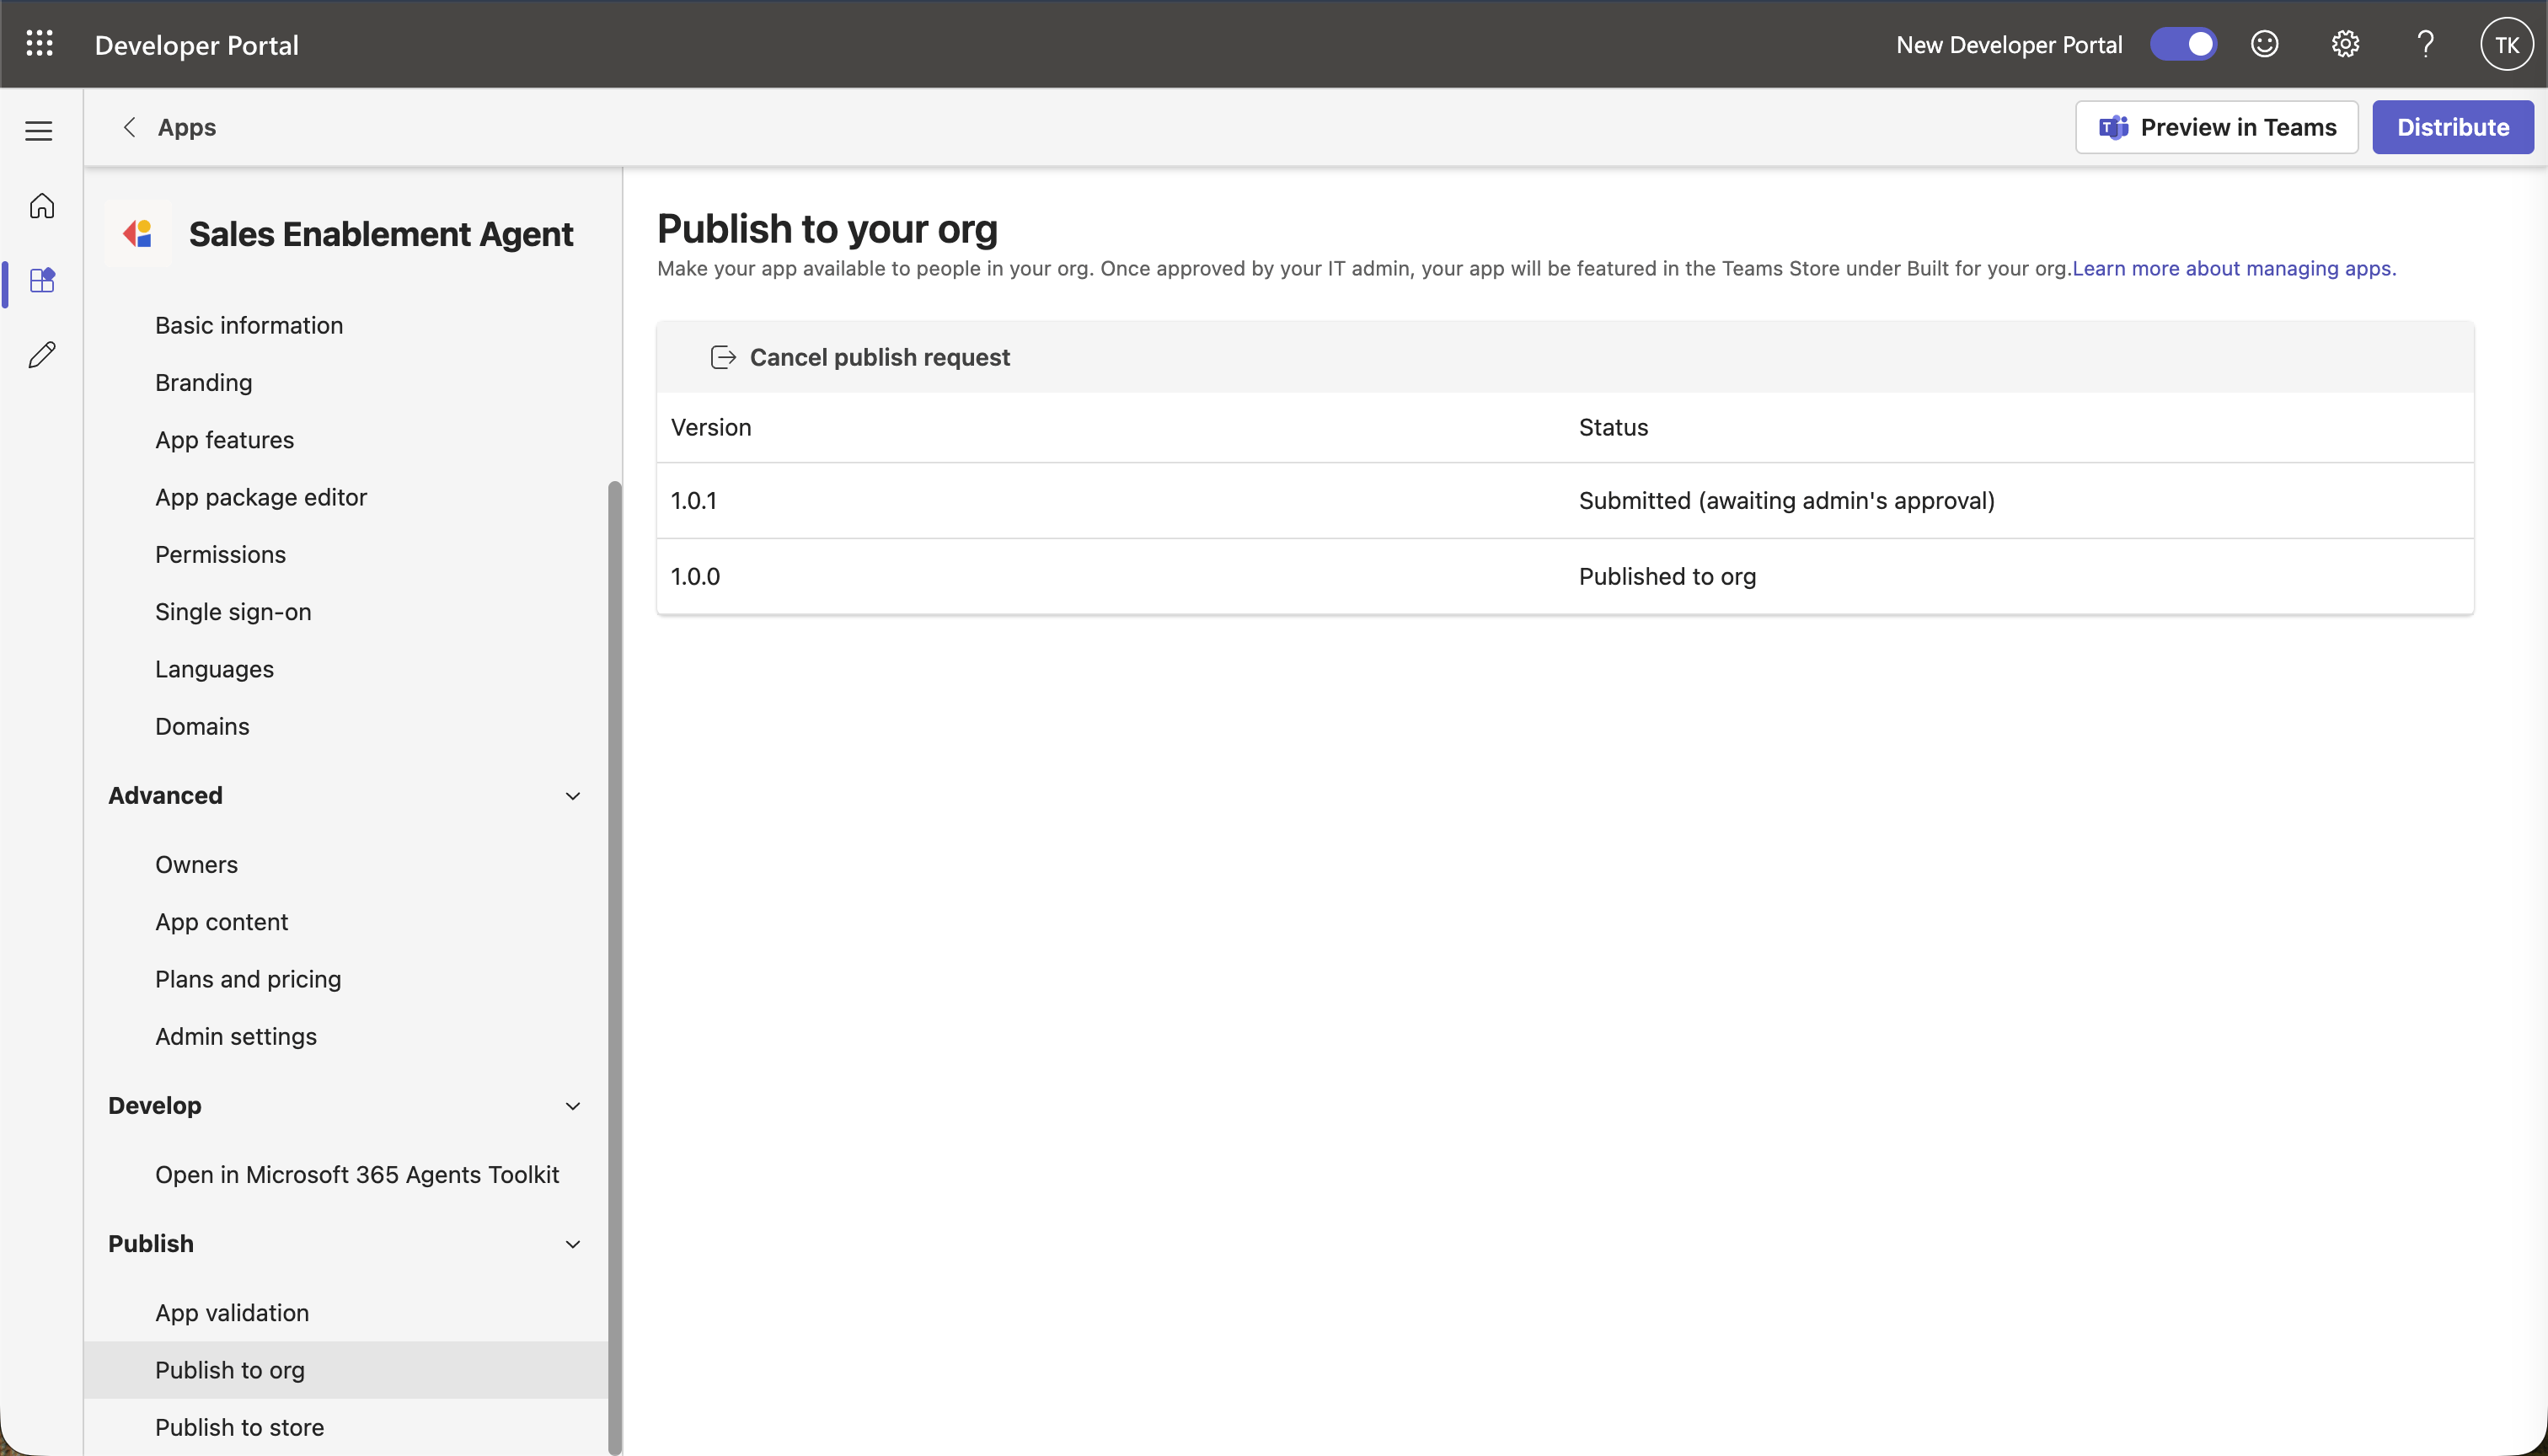Click the Preview in Teams button
The image size is (2548, 1456).
point(2216,127)
